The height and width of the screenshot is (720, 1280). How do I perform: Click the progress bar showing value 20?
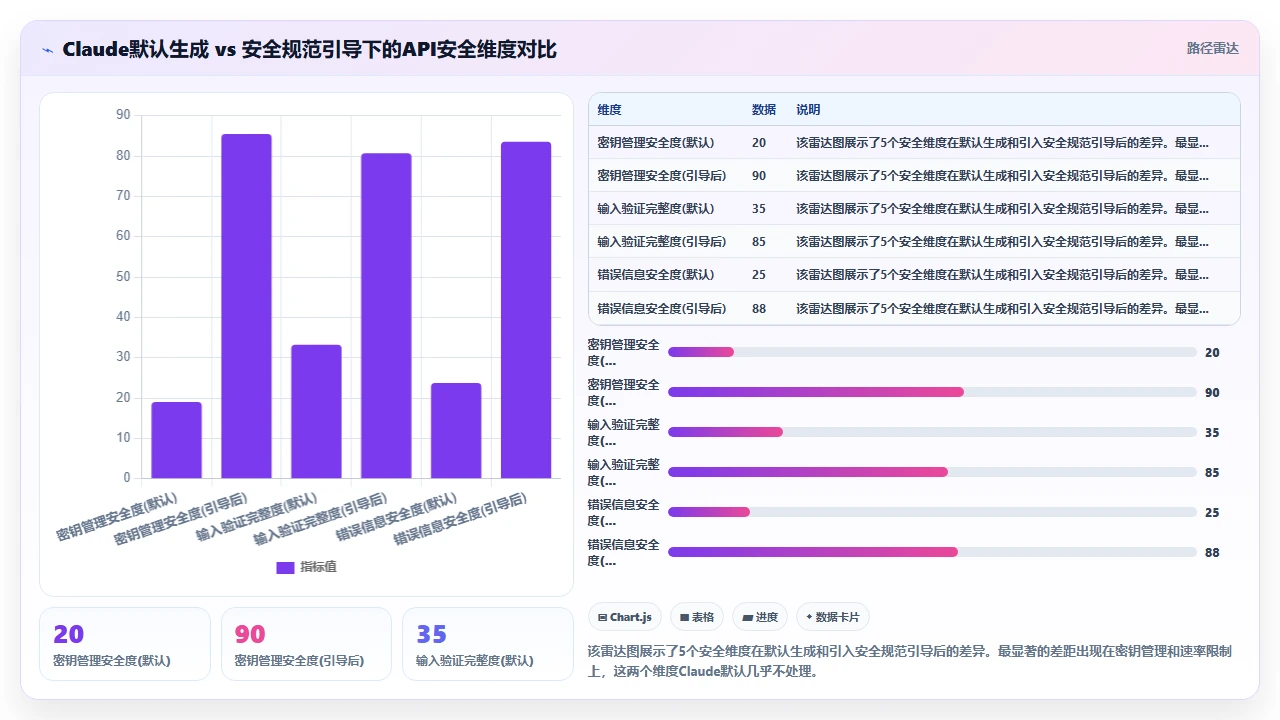pos(932,352)
